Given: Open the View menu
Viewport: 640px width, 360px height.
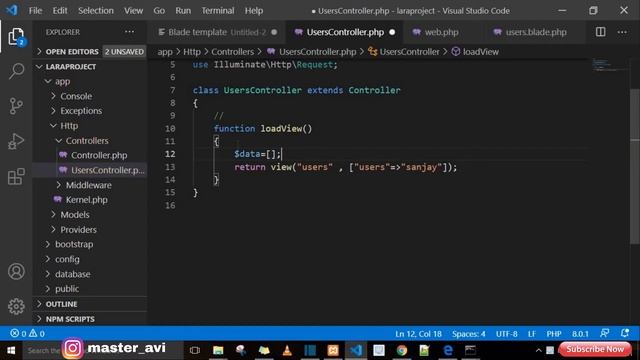Looking at the screenshot, I should coord(133,11).
